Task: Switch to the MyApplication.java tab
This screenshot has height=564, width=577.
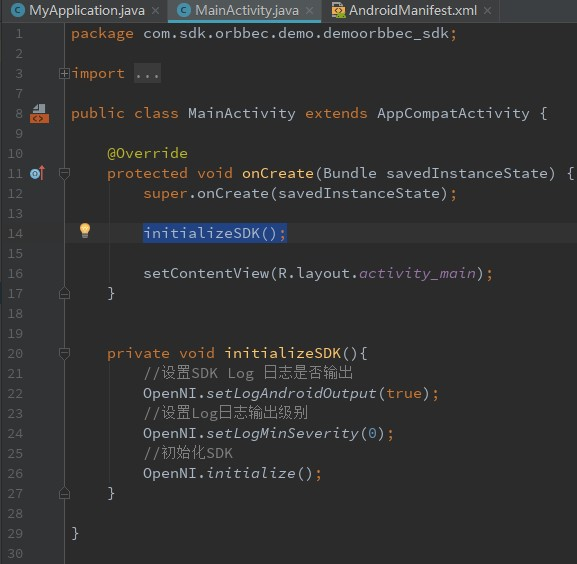Action: 87,10
